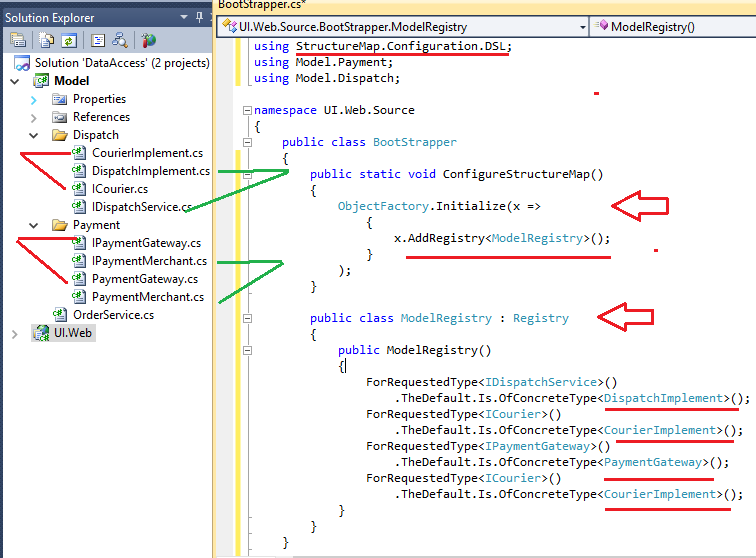Collapse the ModelRegistry class outline

coord(247,318)
